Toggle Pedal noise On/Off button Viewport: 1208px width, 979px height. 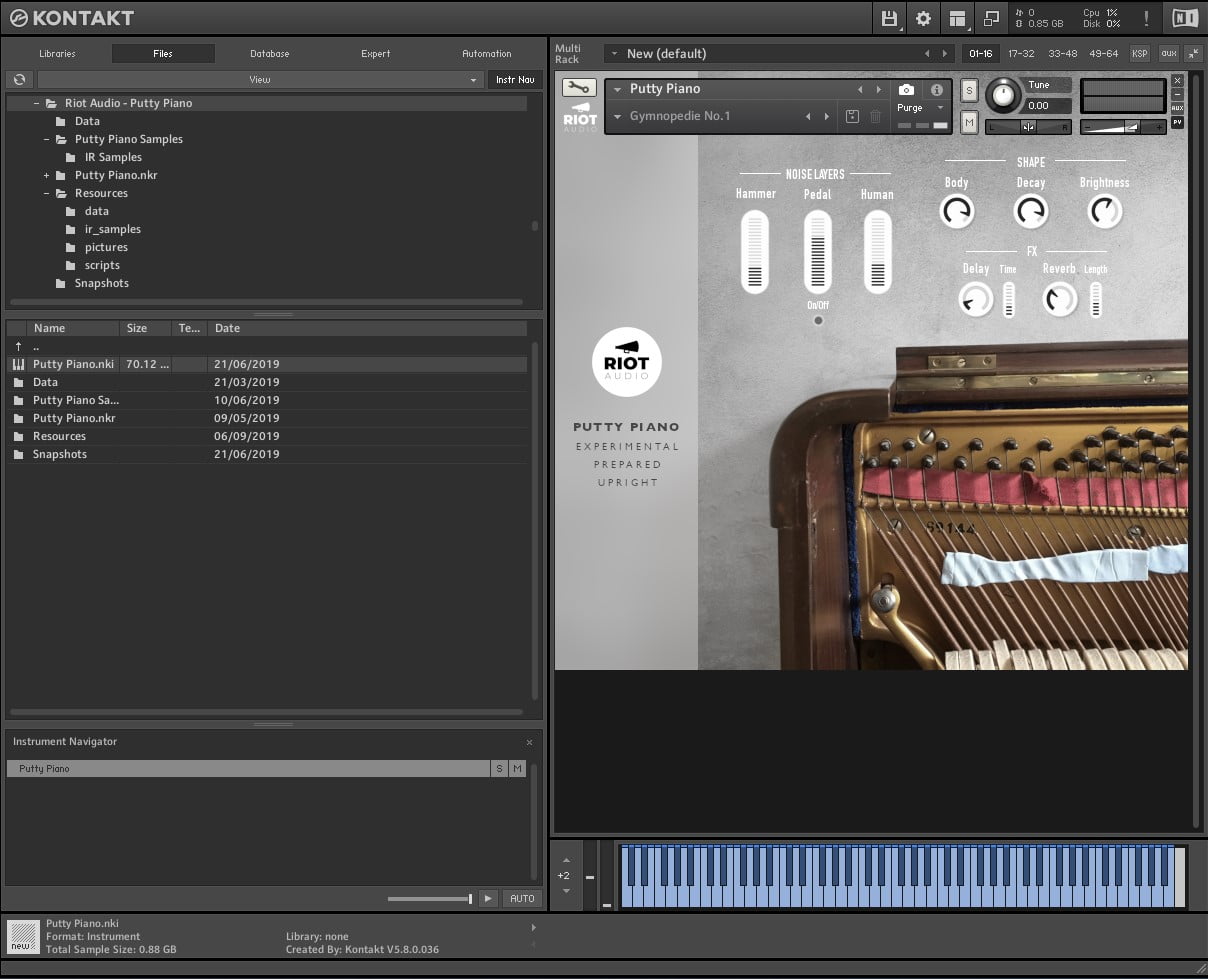[818, 320]
